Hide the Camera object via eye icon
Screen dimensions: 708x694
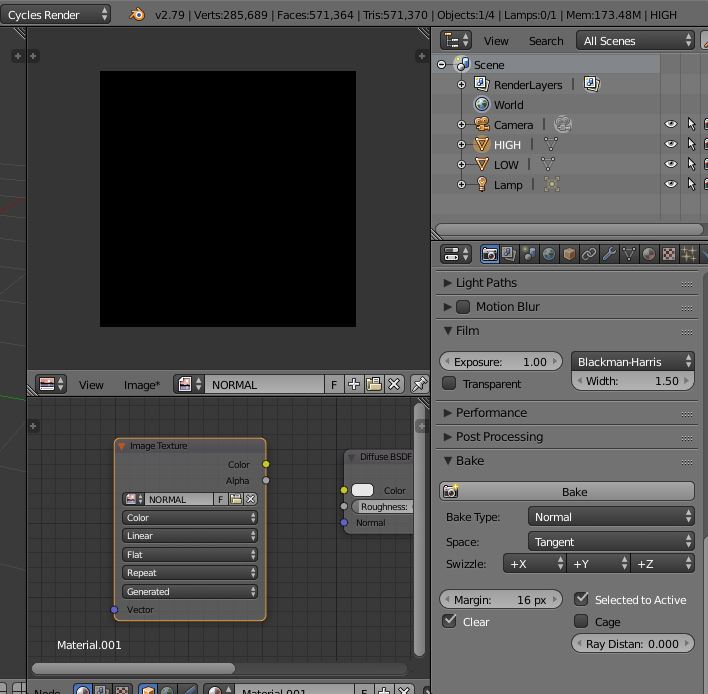[671, 124]
